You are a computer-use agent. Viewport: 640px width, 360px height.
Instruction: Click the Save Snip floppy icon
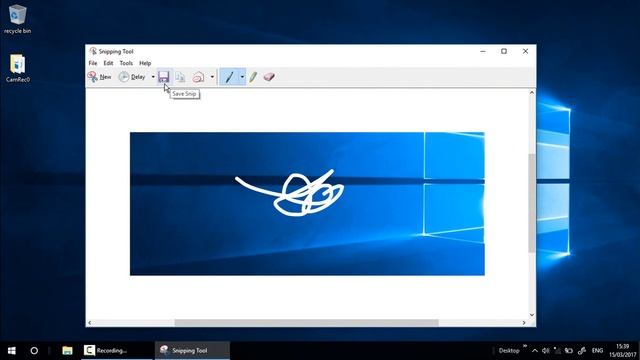click(x=164, y=77)
